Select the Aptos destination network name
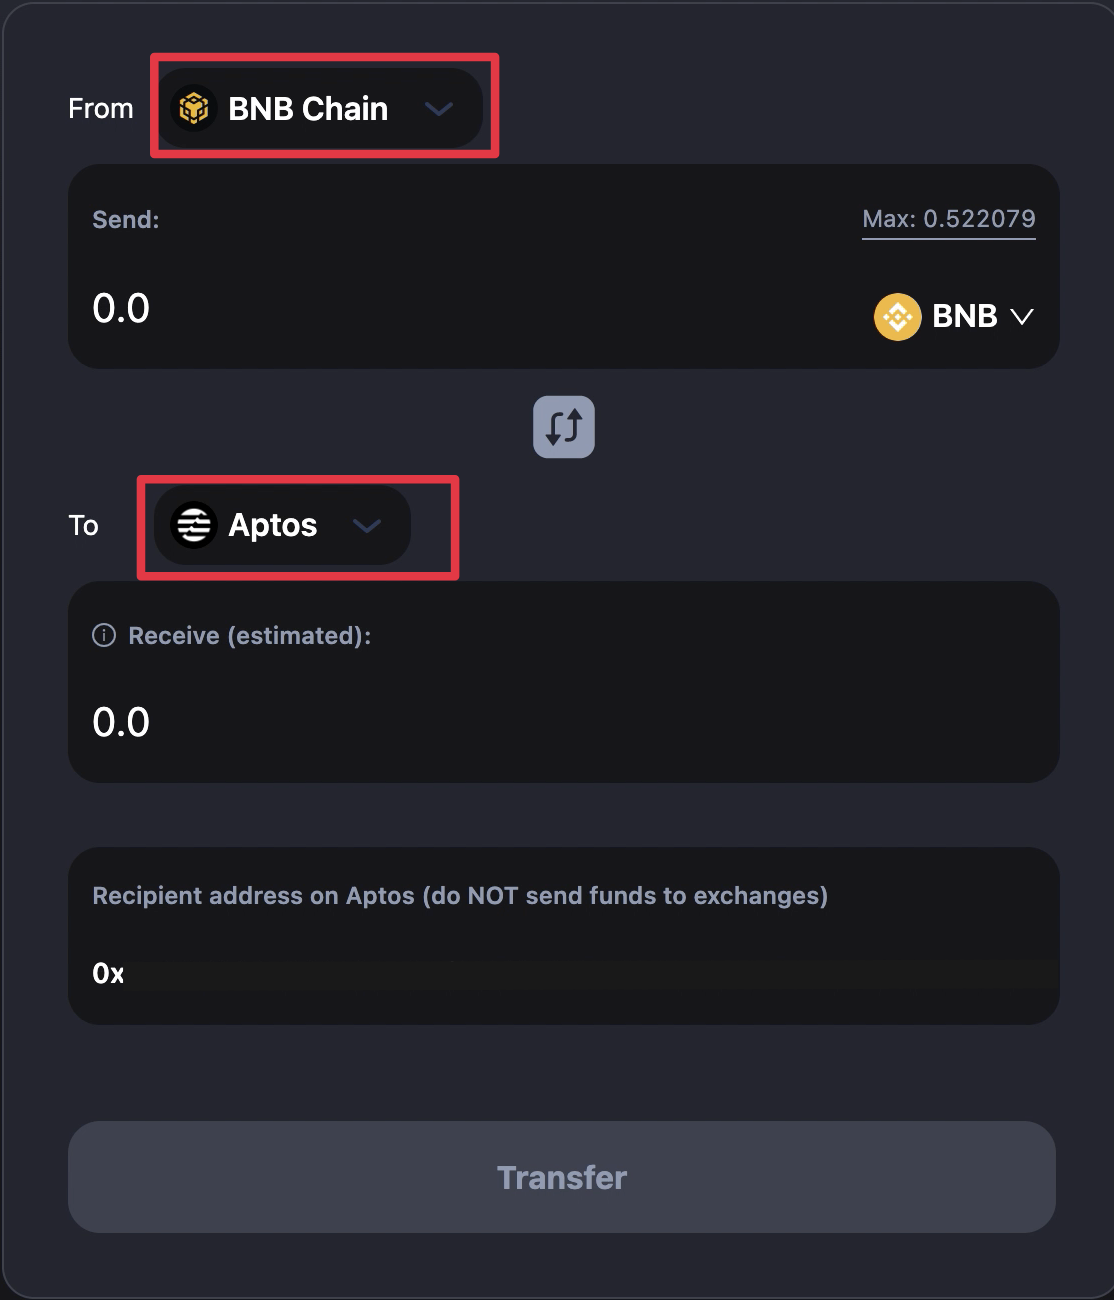This screenshot has width=1114, height=1300. (272, 525)
